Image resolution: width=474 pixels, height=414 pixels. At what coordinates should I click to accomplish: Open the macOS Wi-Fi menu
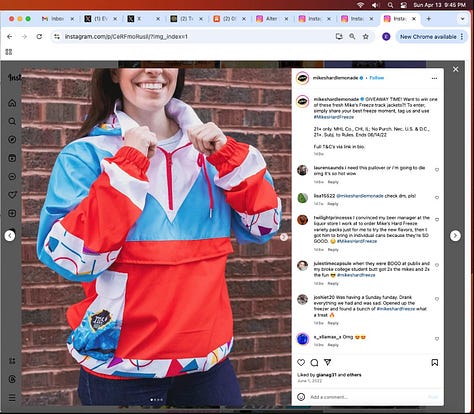click(x=360, y=5)
